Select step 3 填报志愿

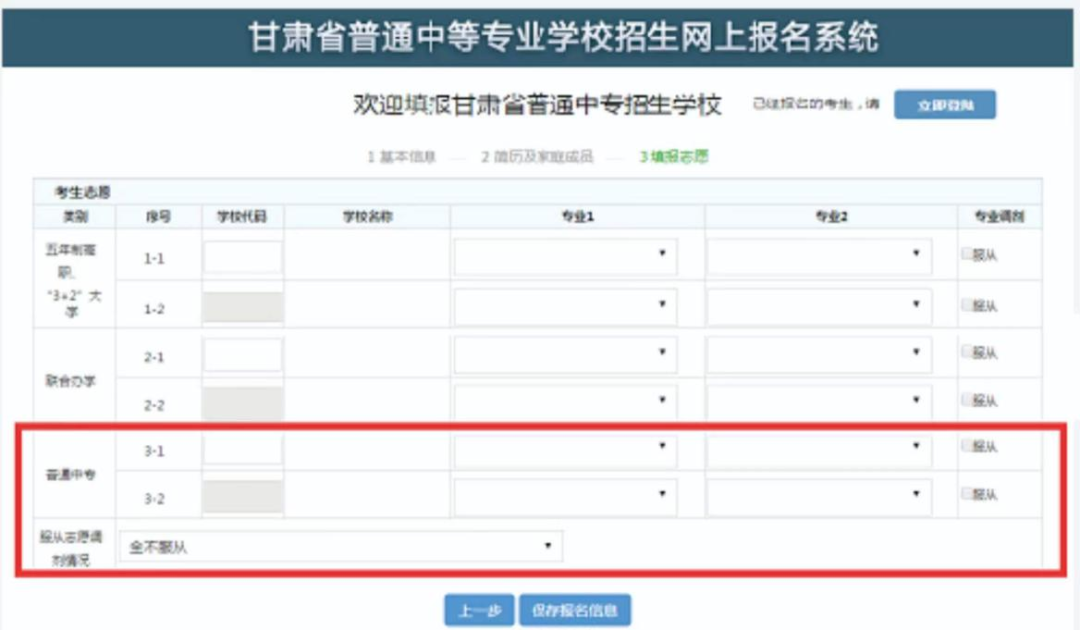(x=674, y=157)
